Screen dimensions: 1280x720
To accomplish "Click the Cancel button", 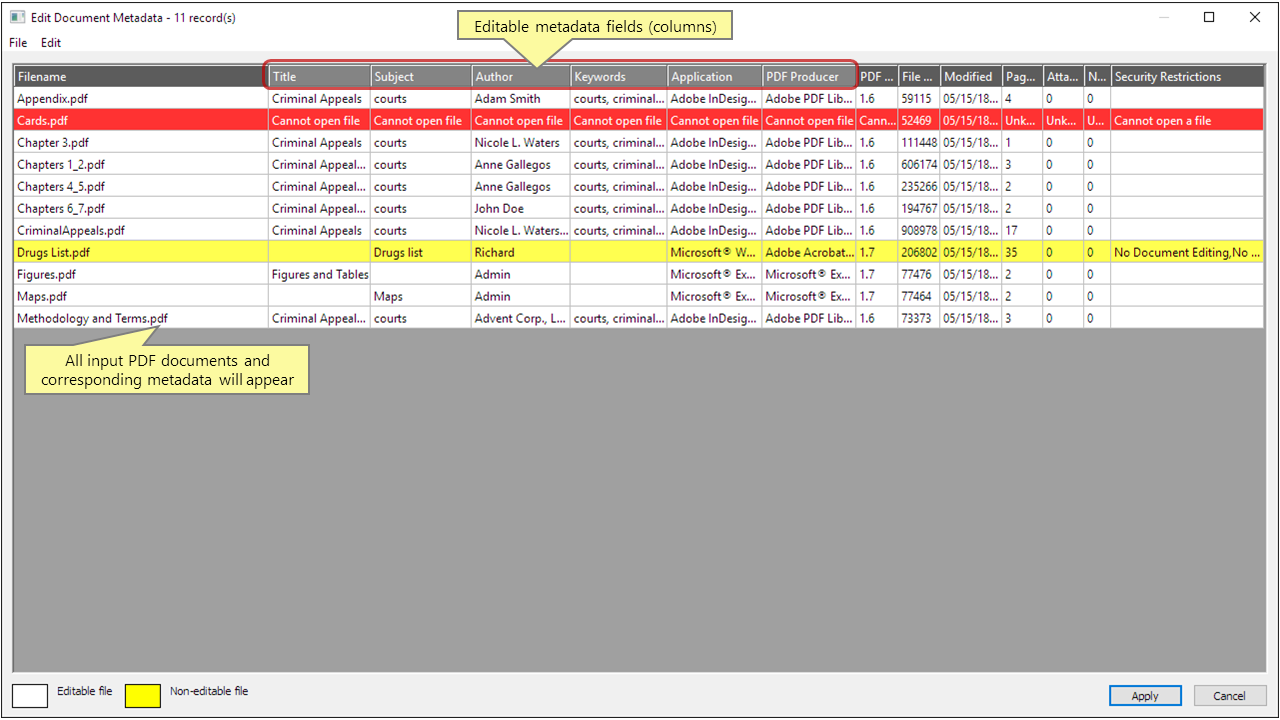I will tap(1230, 695).
